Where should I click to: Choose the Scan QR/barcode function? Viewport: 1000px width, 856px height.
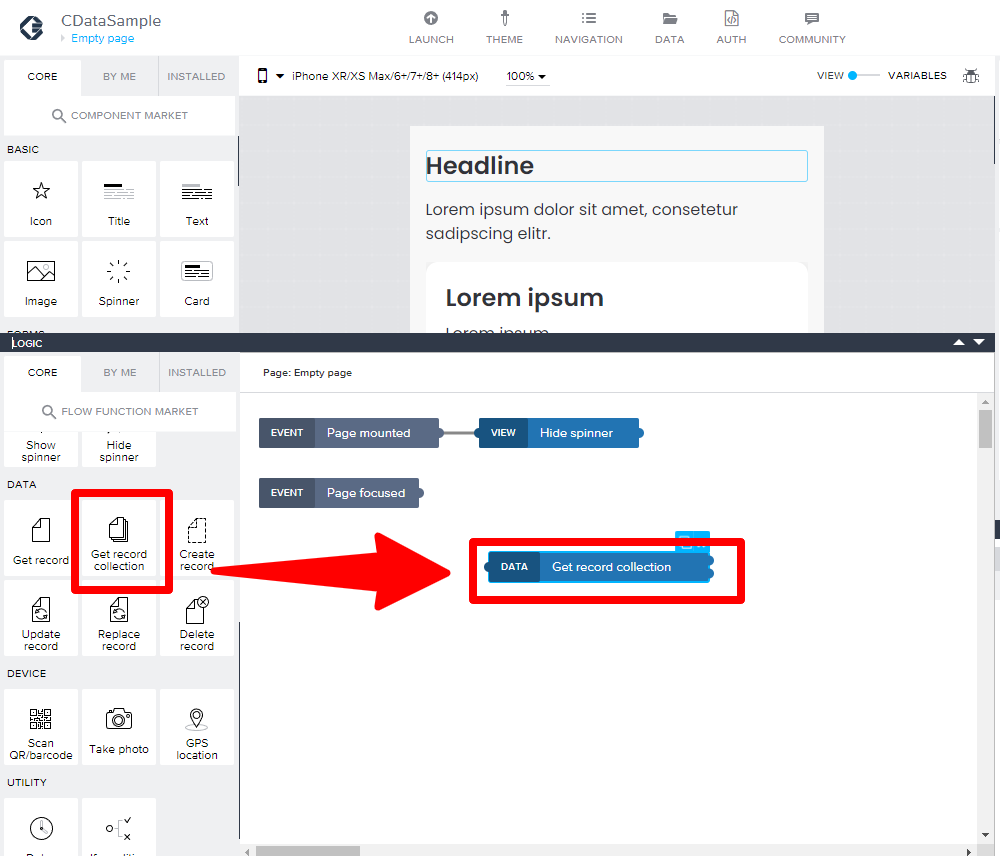(41, 727)
